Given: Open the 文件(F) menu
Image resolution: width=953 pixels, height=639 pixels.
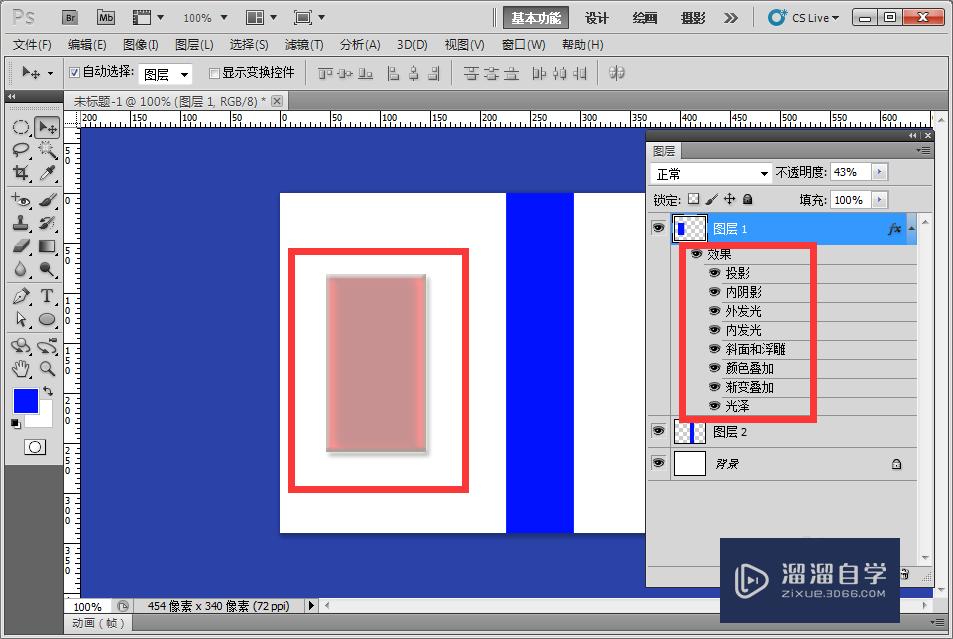Looking at the screenshot, I should 32,45.
